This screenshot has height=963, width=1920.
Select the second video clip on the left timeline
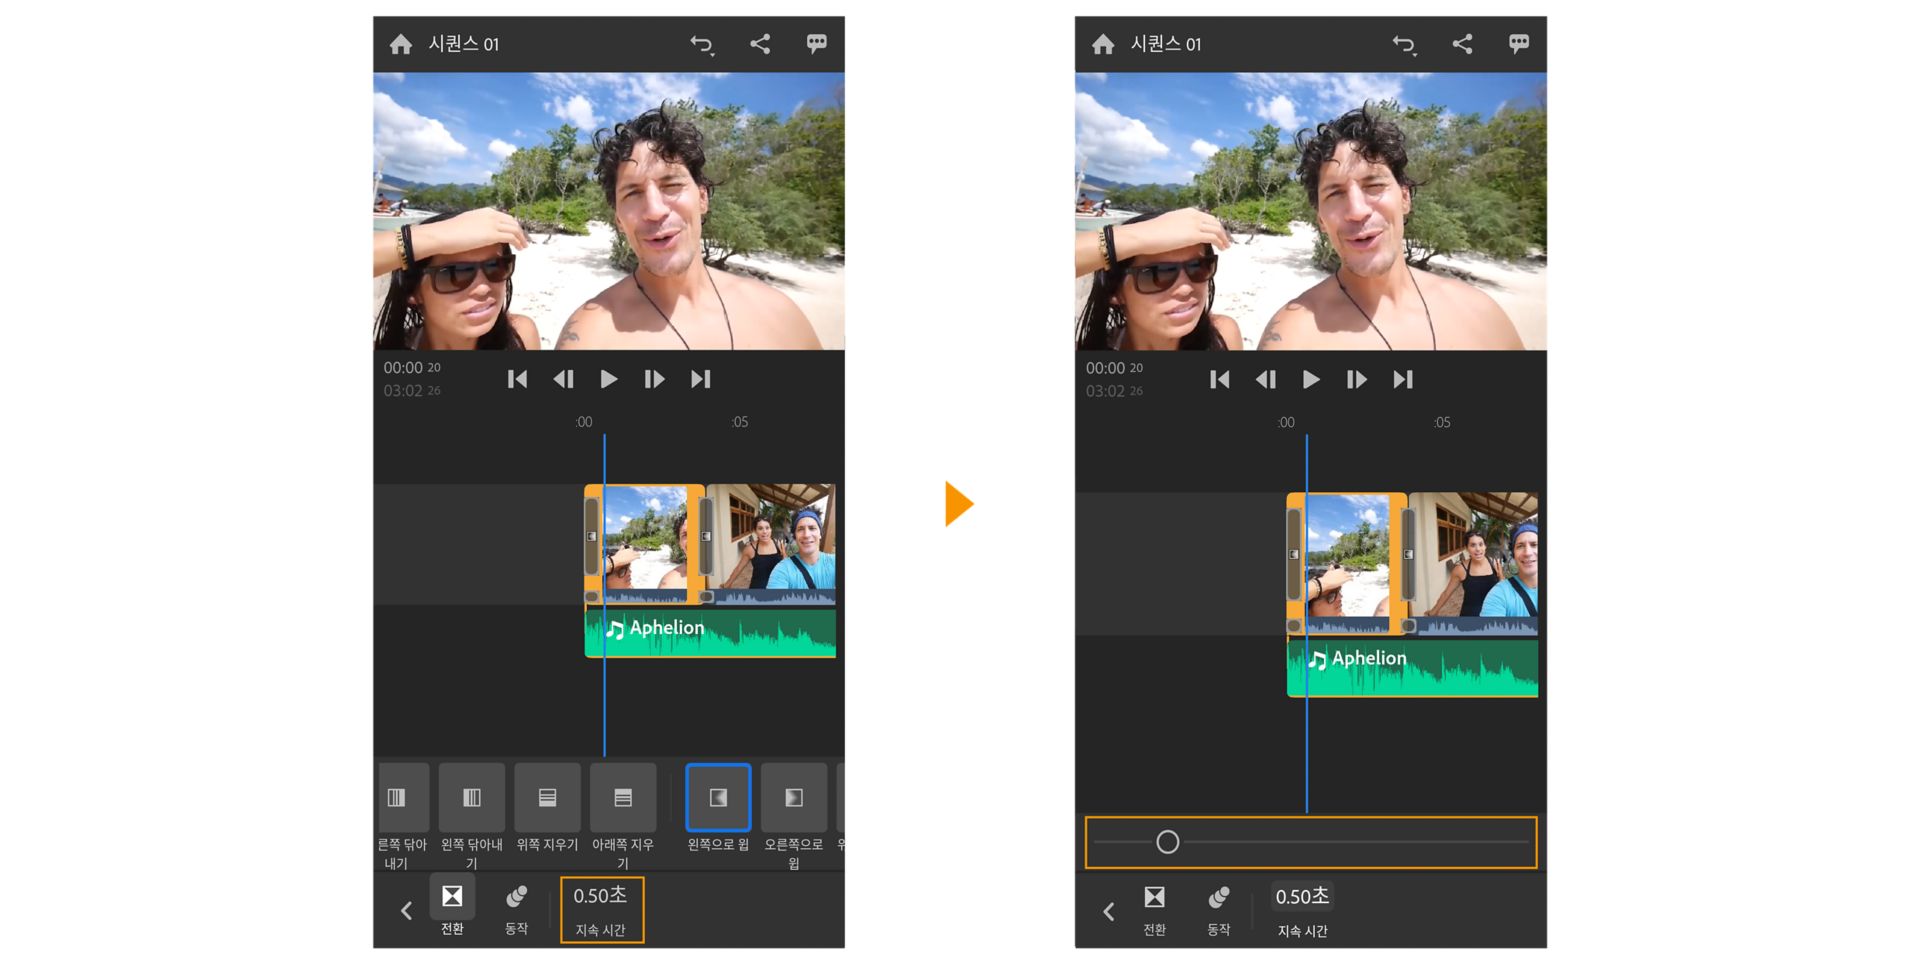(771, 545)
